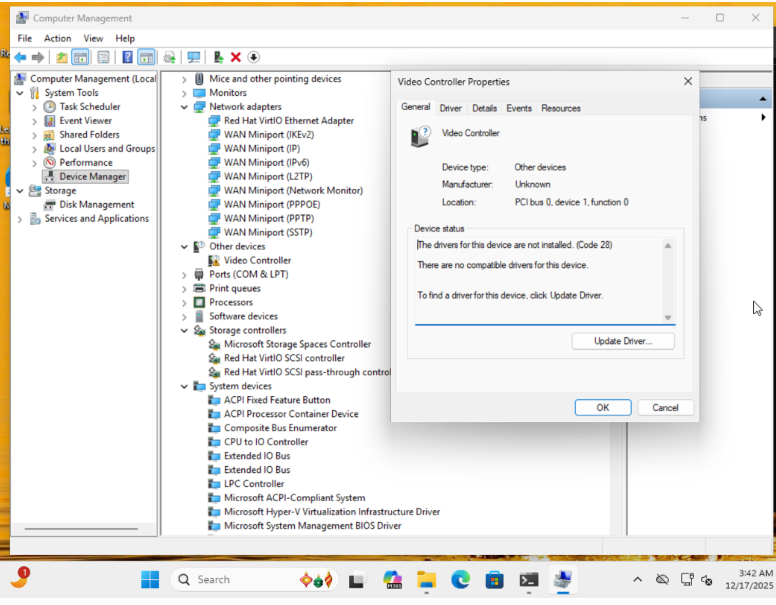Open Task View from the taskbar
This screenshot has width=776, height=605.
pos(356,580)
